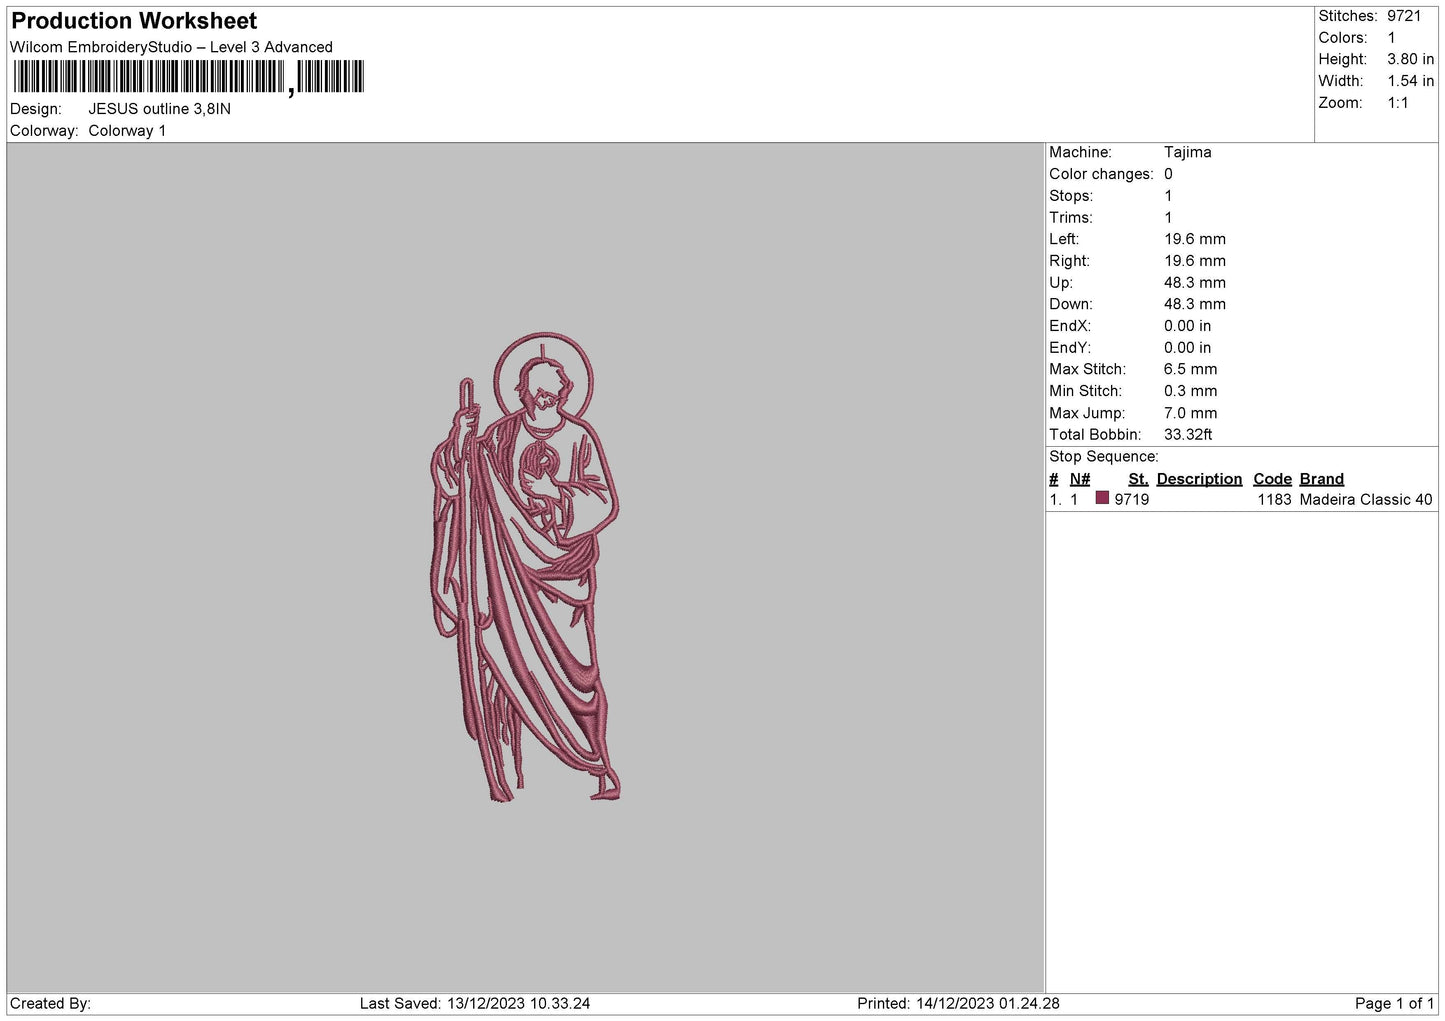Click the Created By label
The width and height of the screenshot is (1445, 1021).
[x=50, y=1004]
